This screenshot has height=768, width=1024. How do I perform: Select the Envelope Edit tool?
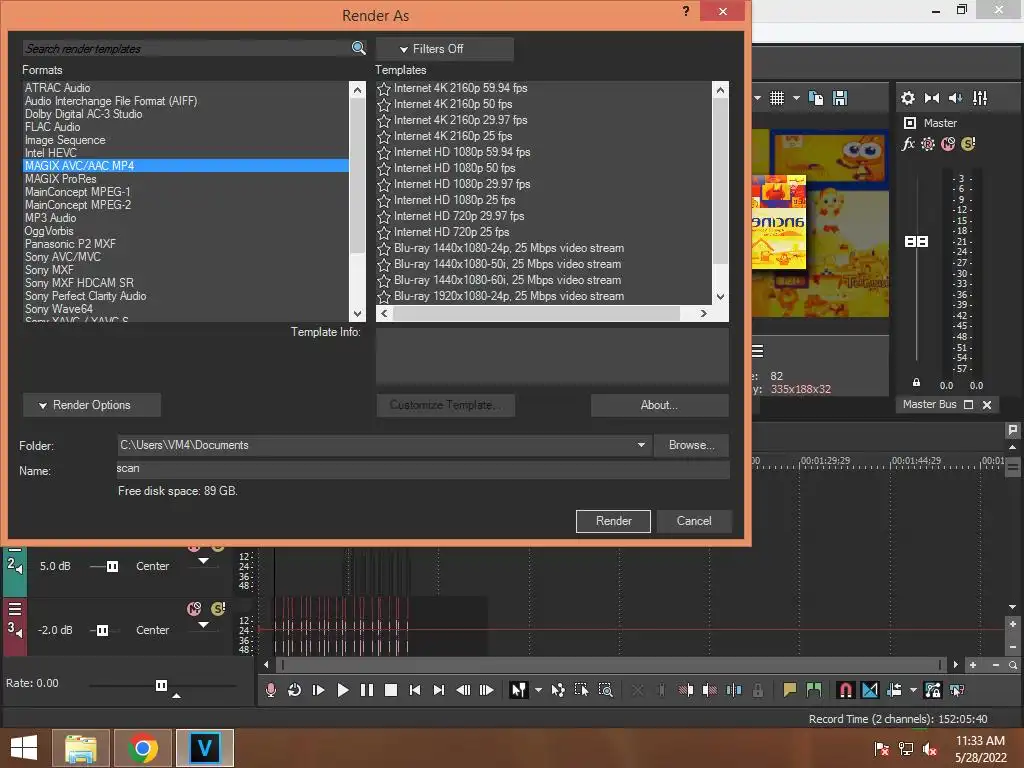click(x=558, y=690)
